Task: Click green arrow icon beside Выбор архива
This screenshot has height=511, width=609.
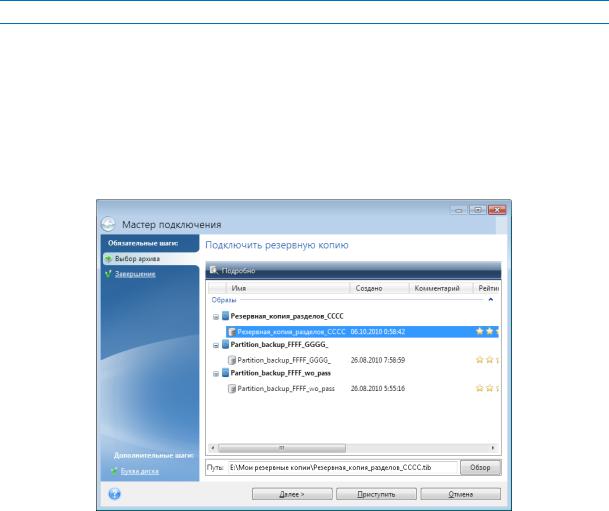Action: (x=109, y=259)
